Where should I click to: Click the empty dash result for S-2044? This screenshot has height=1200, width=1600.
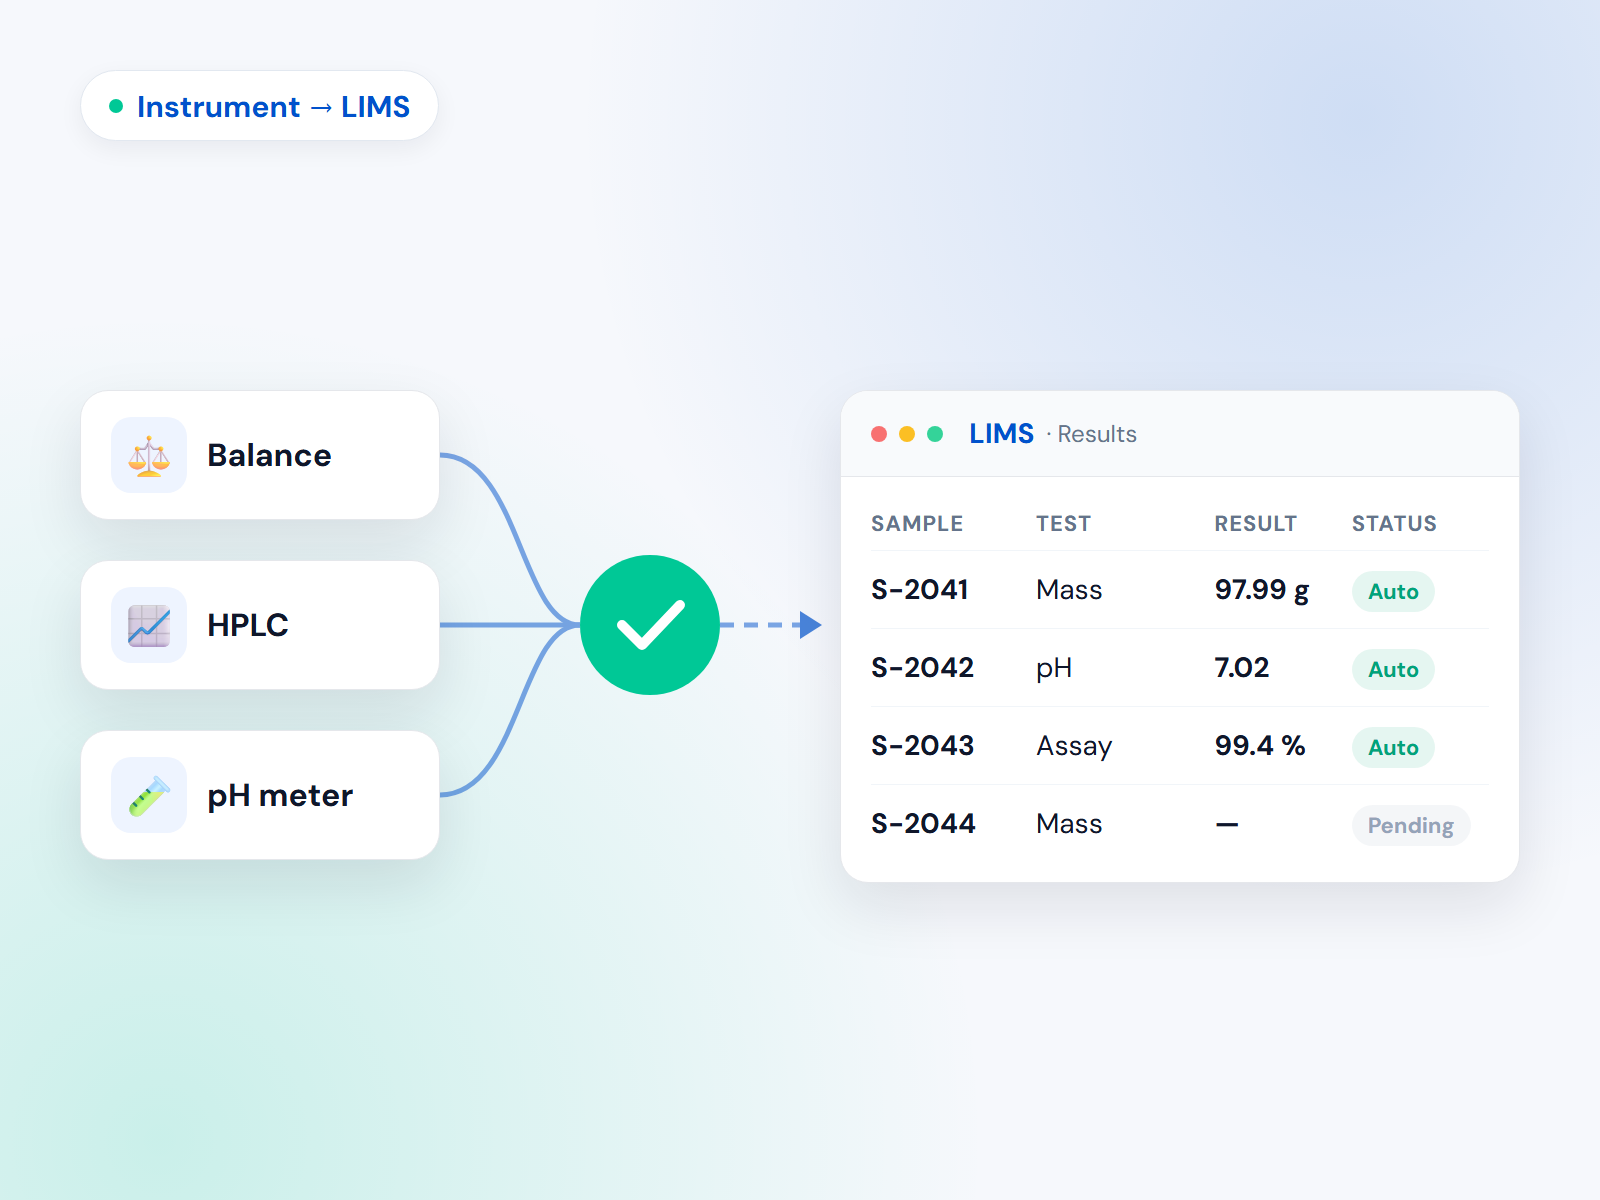[1227, 825]
